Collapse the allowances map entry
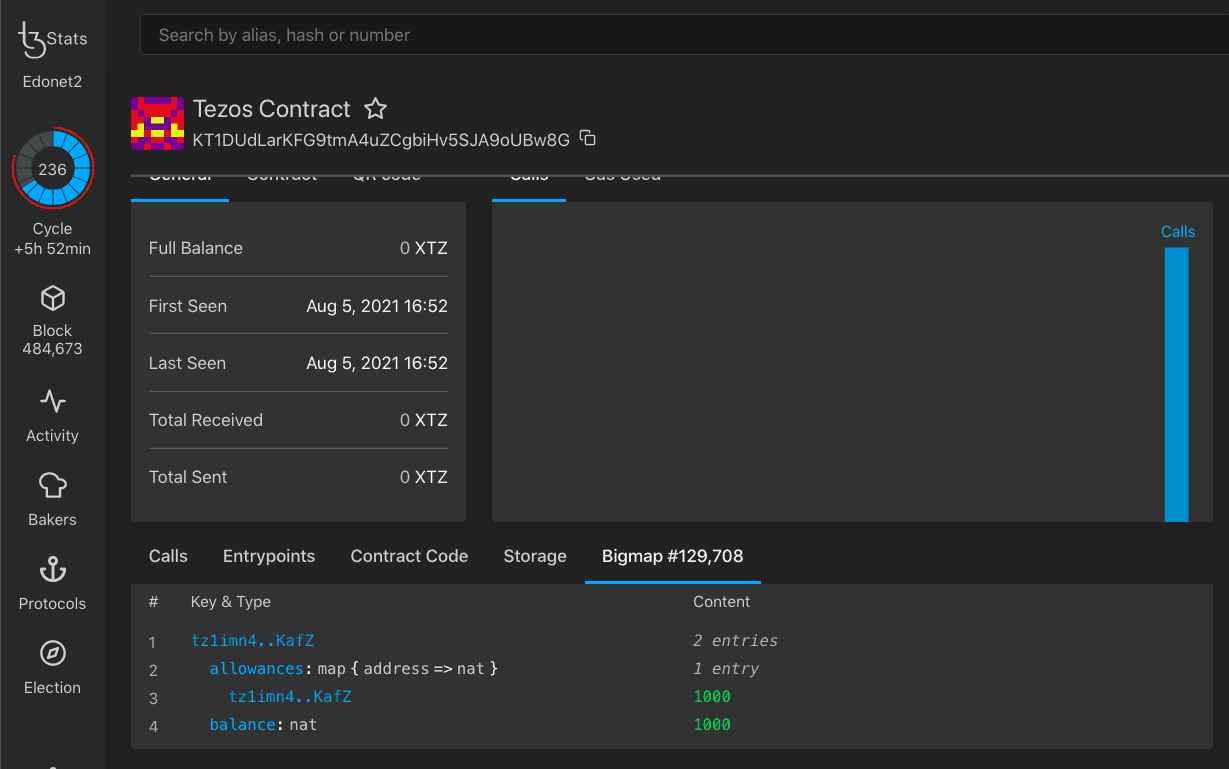The width and height of the screenshot is (1229, 769). (256, 669)
